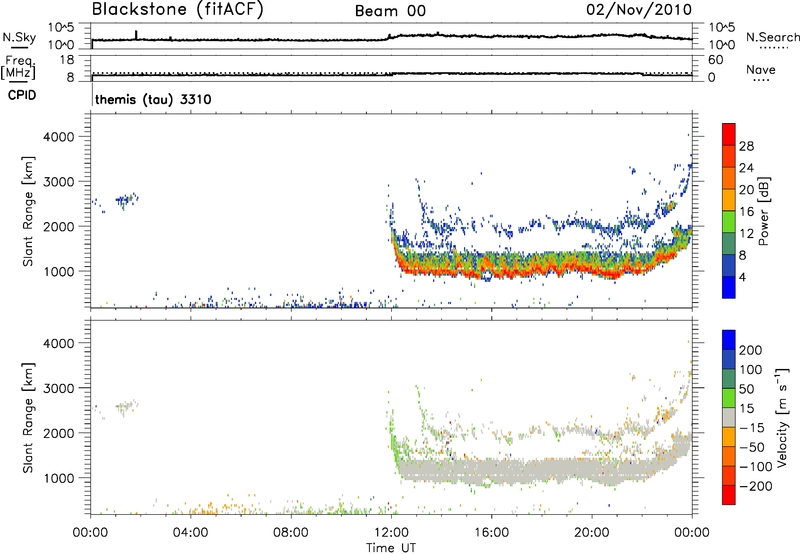The height and width of the screenshot is (554, 800).
Task: Click the noise spike in the N.Sky trace
Action: point(136,35)
